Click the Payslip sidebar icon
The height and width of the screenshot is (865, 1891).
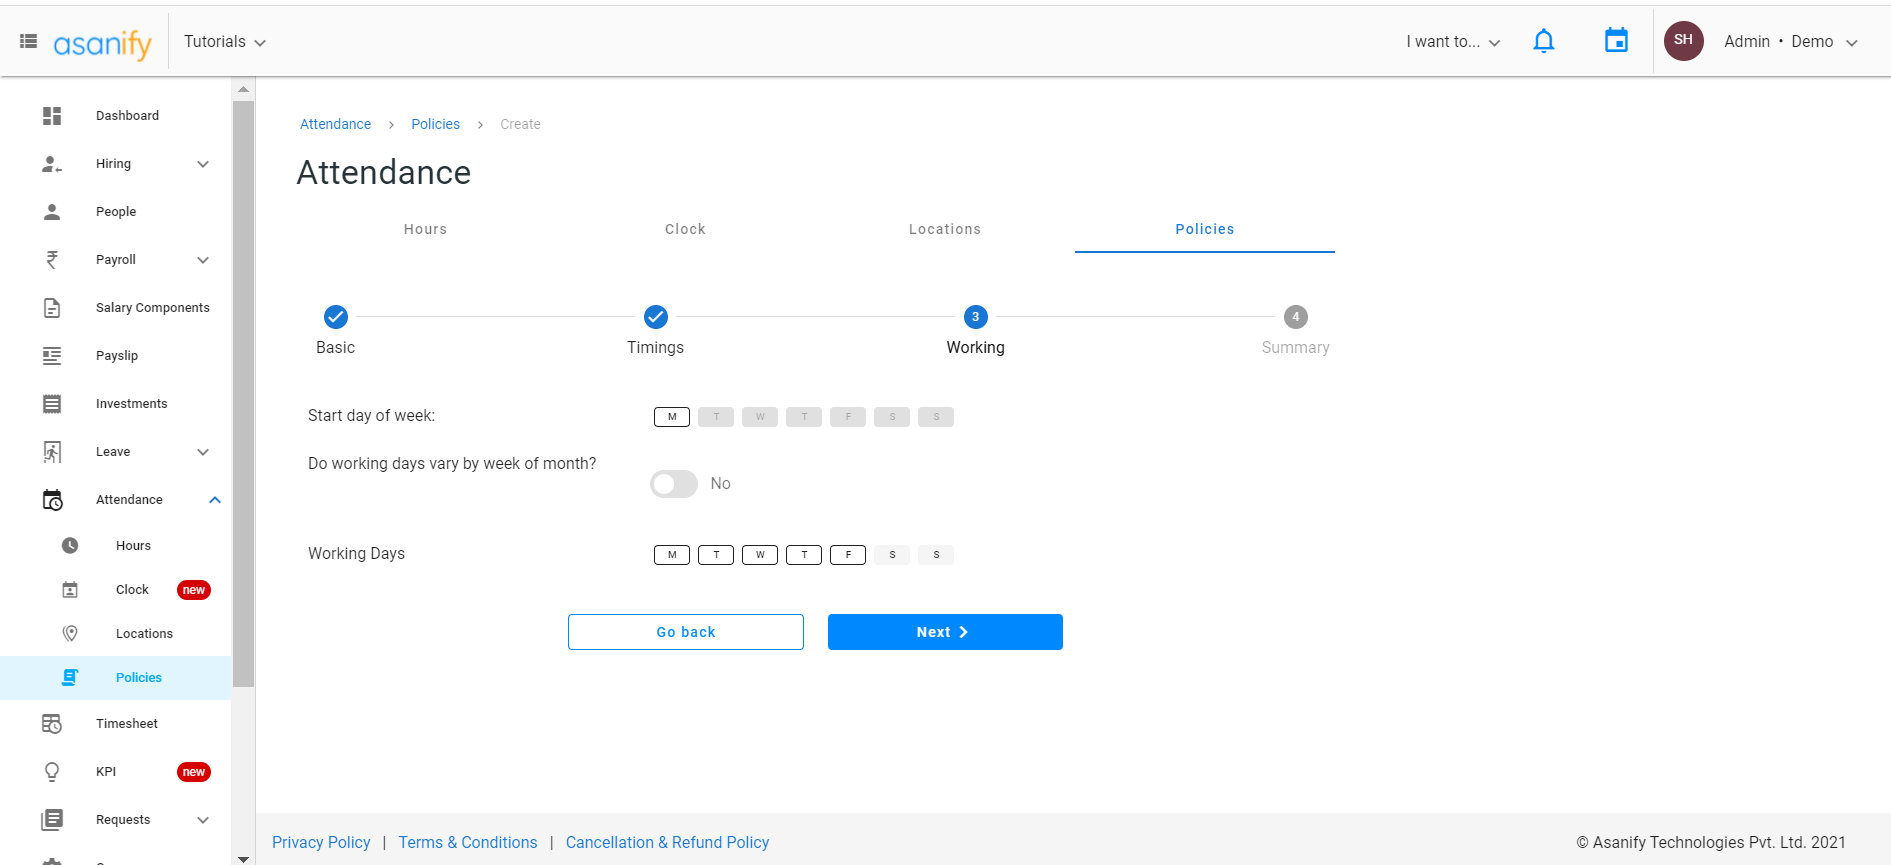tap(52, 356)
